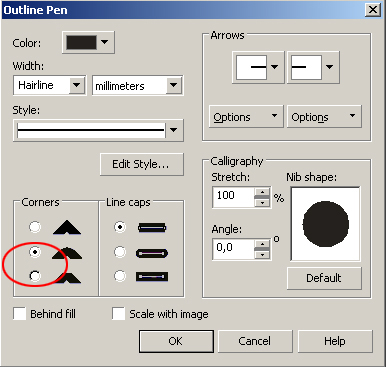Image resolution: width=386 pixels, height=367 pixels.
Task: Click the Edit Style... button
Action: tap(142, 164)
